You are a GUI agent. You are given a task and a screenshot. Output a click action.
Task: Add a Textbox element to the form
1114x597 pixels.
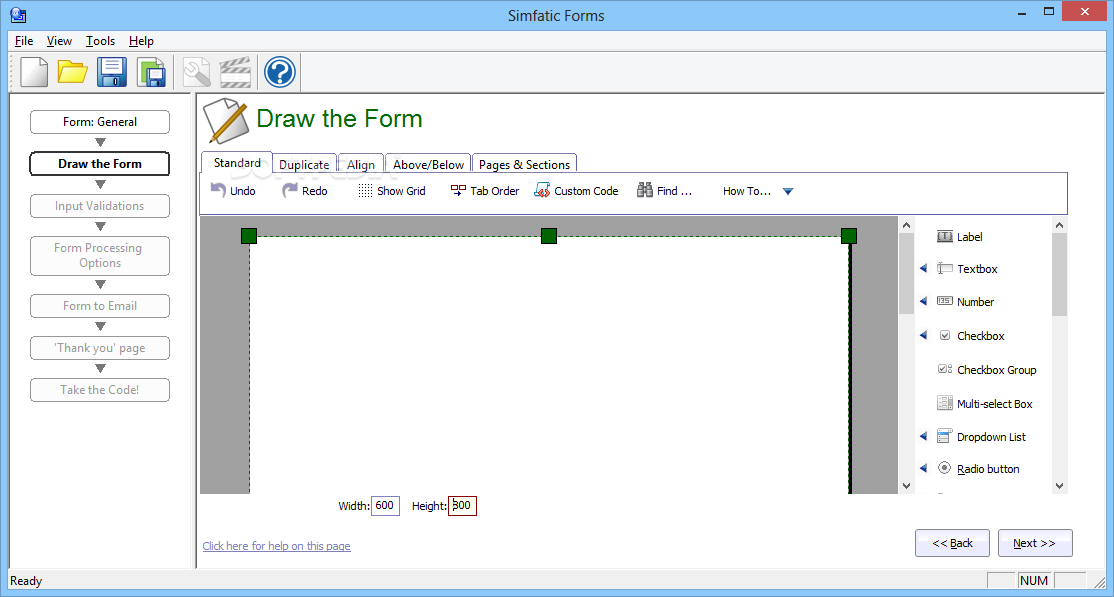(x=967, y=269)
